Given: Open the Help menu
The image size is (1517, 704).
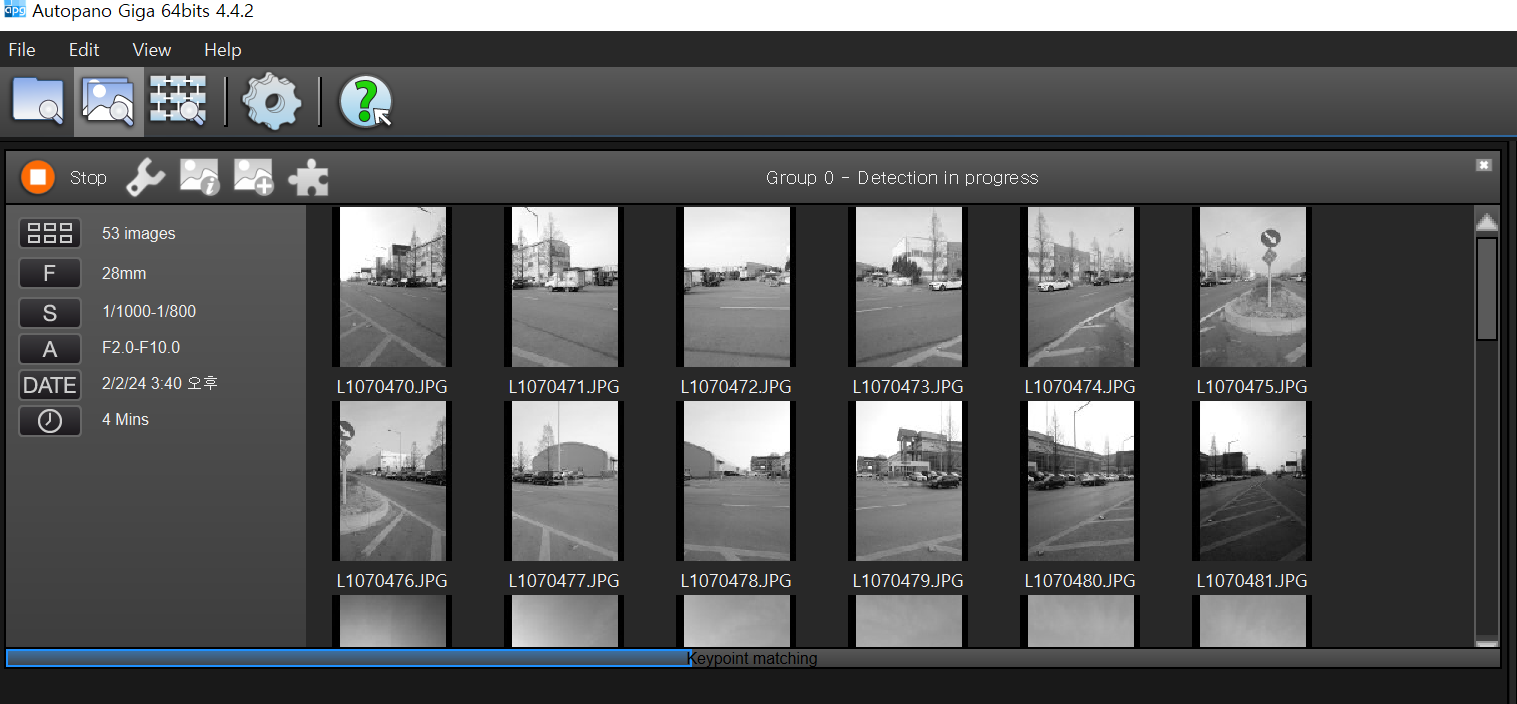Looking at the screenshot, I should (x=223, y=49).
